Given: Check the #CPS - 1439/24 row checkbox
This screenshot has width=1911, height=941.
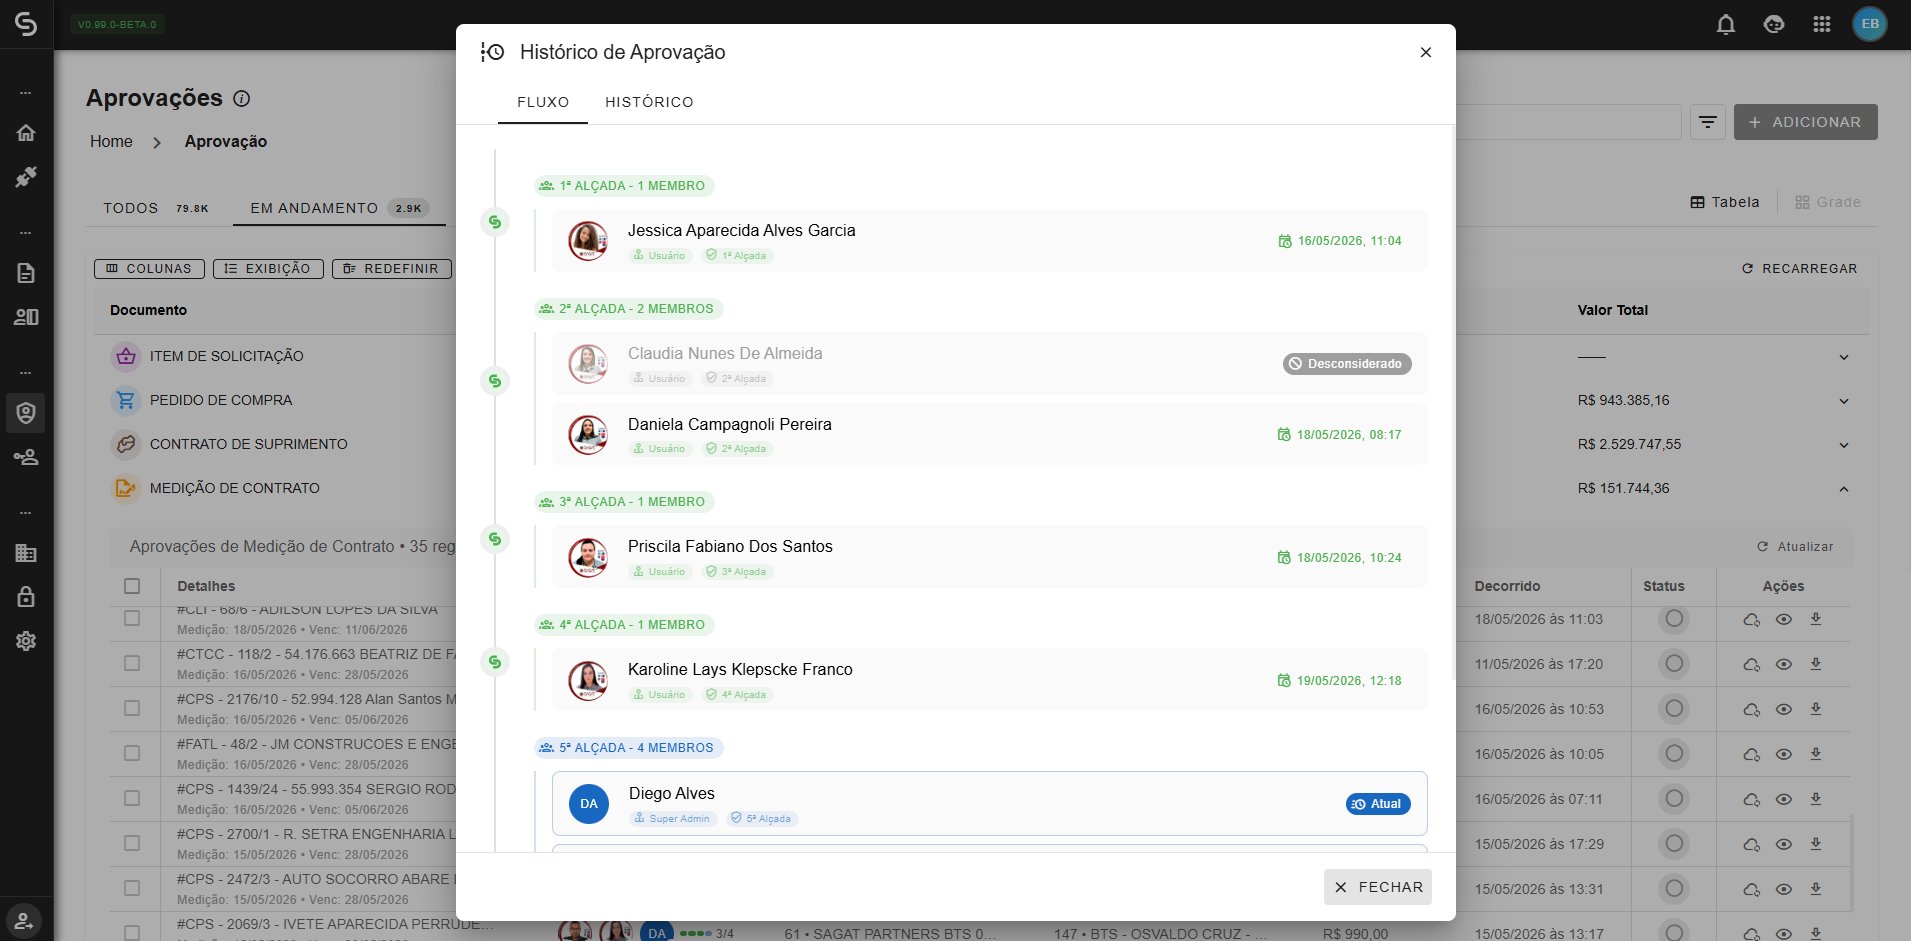Looking at the screenshot, I should 132,798.
